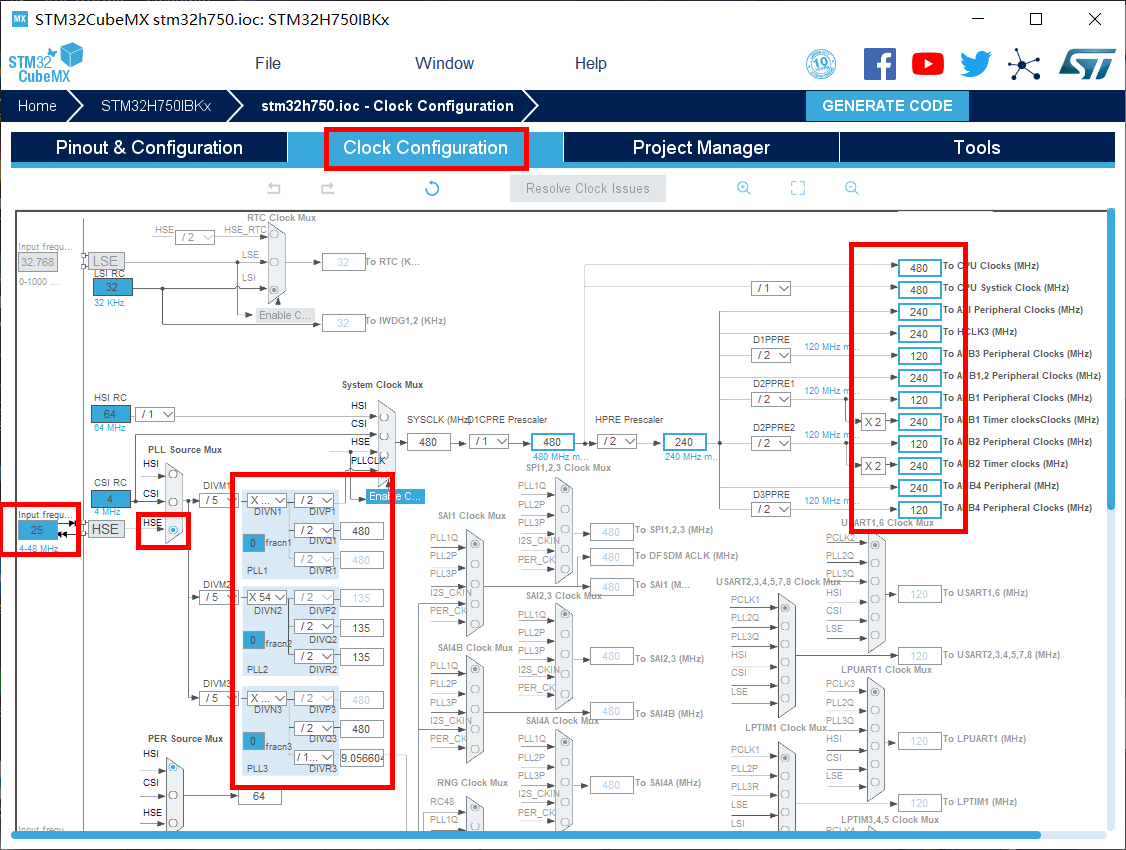Click the fit-to-screen icon
1126x850 pixels.
point(798,188)
